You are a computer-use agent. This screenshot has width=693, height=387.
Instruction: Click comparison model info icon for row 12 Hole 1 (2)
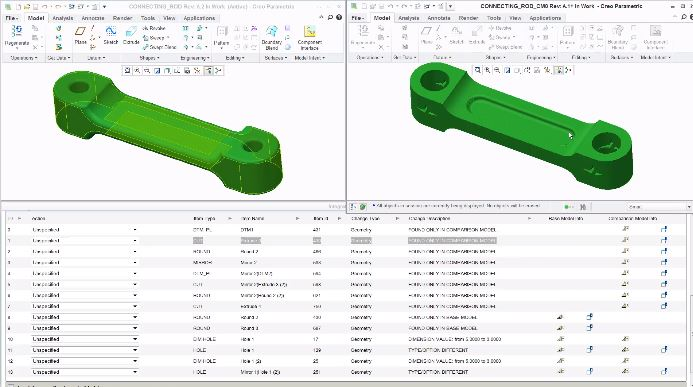(x=625, y=361)
